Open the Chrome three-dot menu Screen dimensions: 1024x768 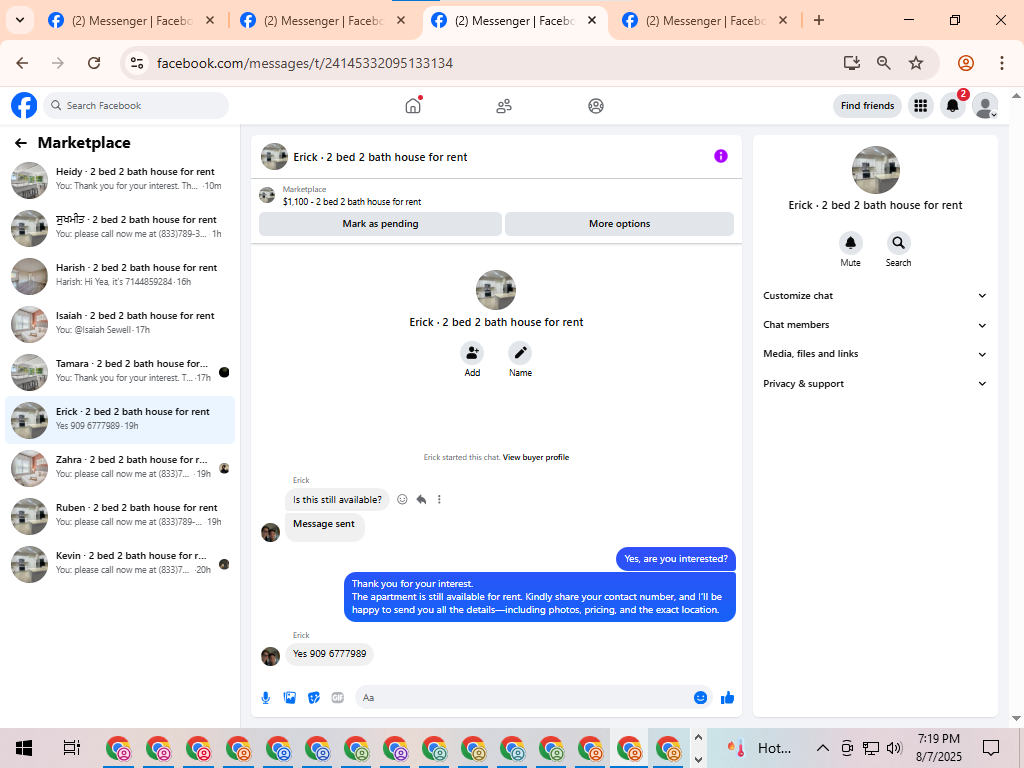(x=1002, y=63)
